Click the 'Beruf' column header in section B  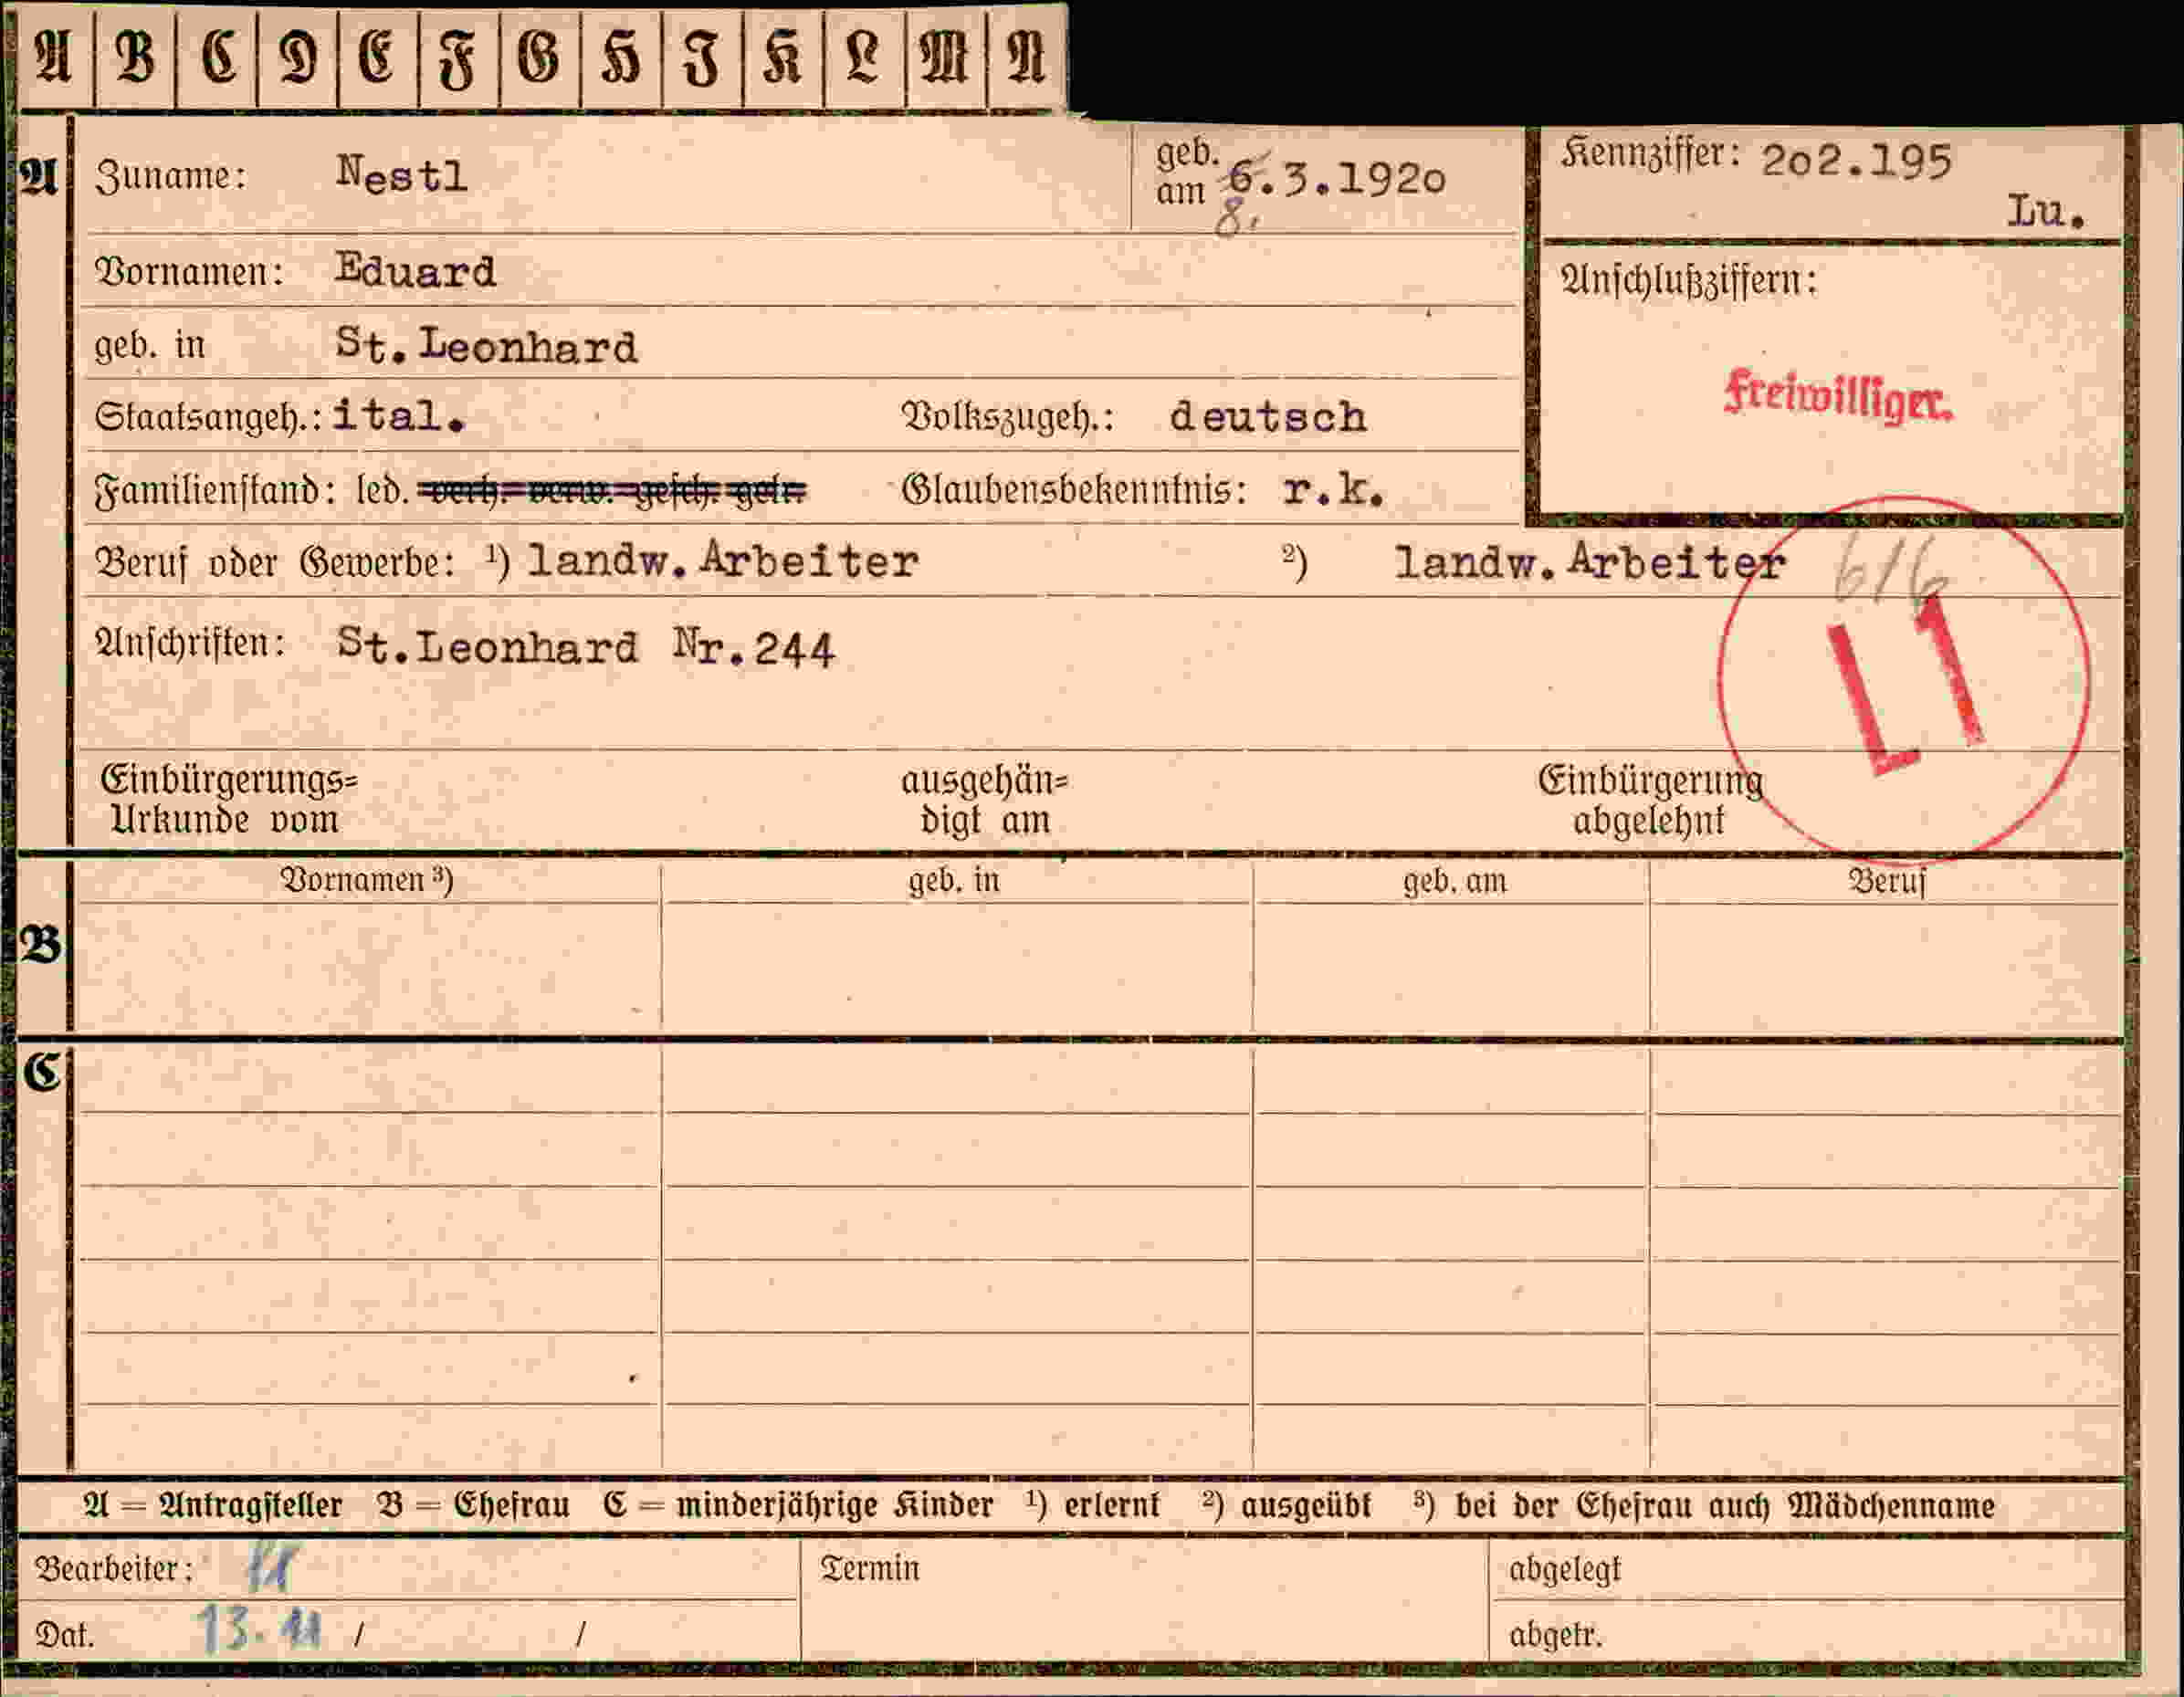(1886, 881)
